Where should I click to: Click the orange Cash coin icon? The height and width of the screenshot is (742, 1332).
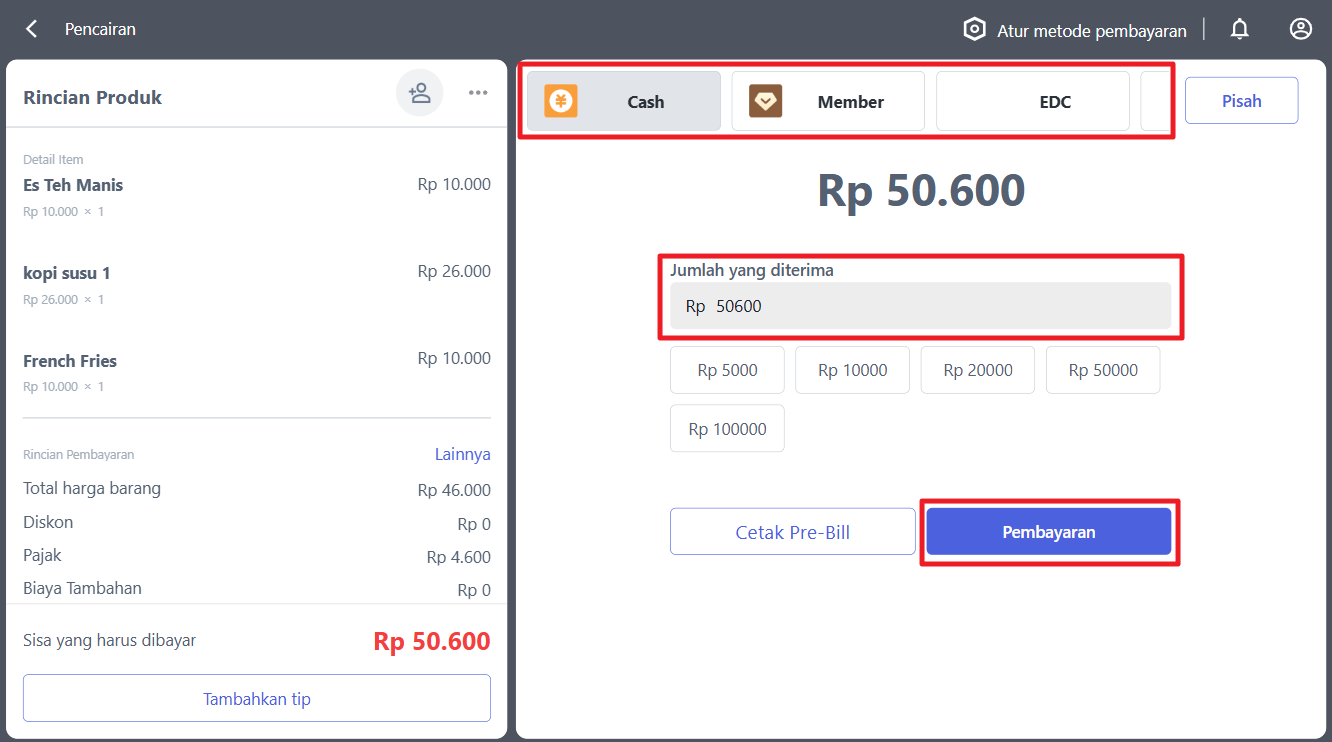(x=561, y=101)
